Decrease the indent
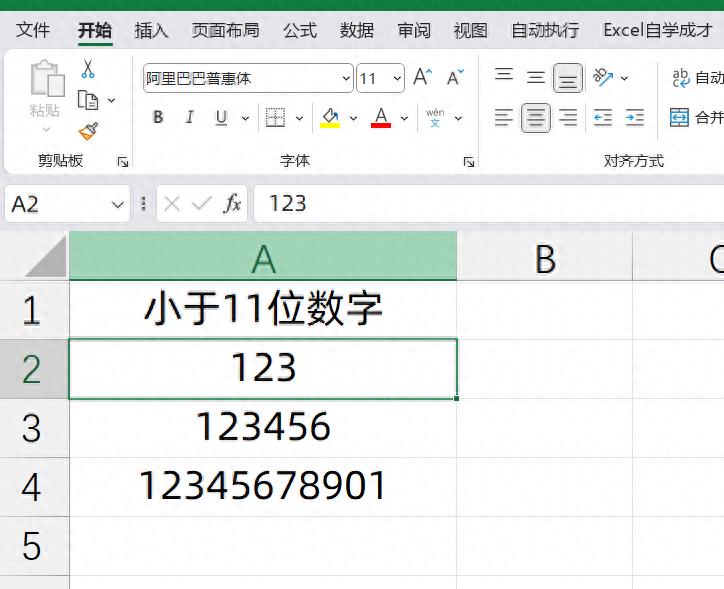724x589 pixels. pos(603,118)
